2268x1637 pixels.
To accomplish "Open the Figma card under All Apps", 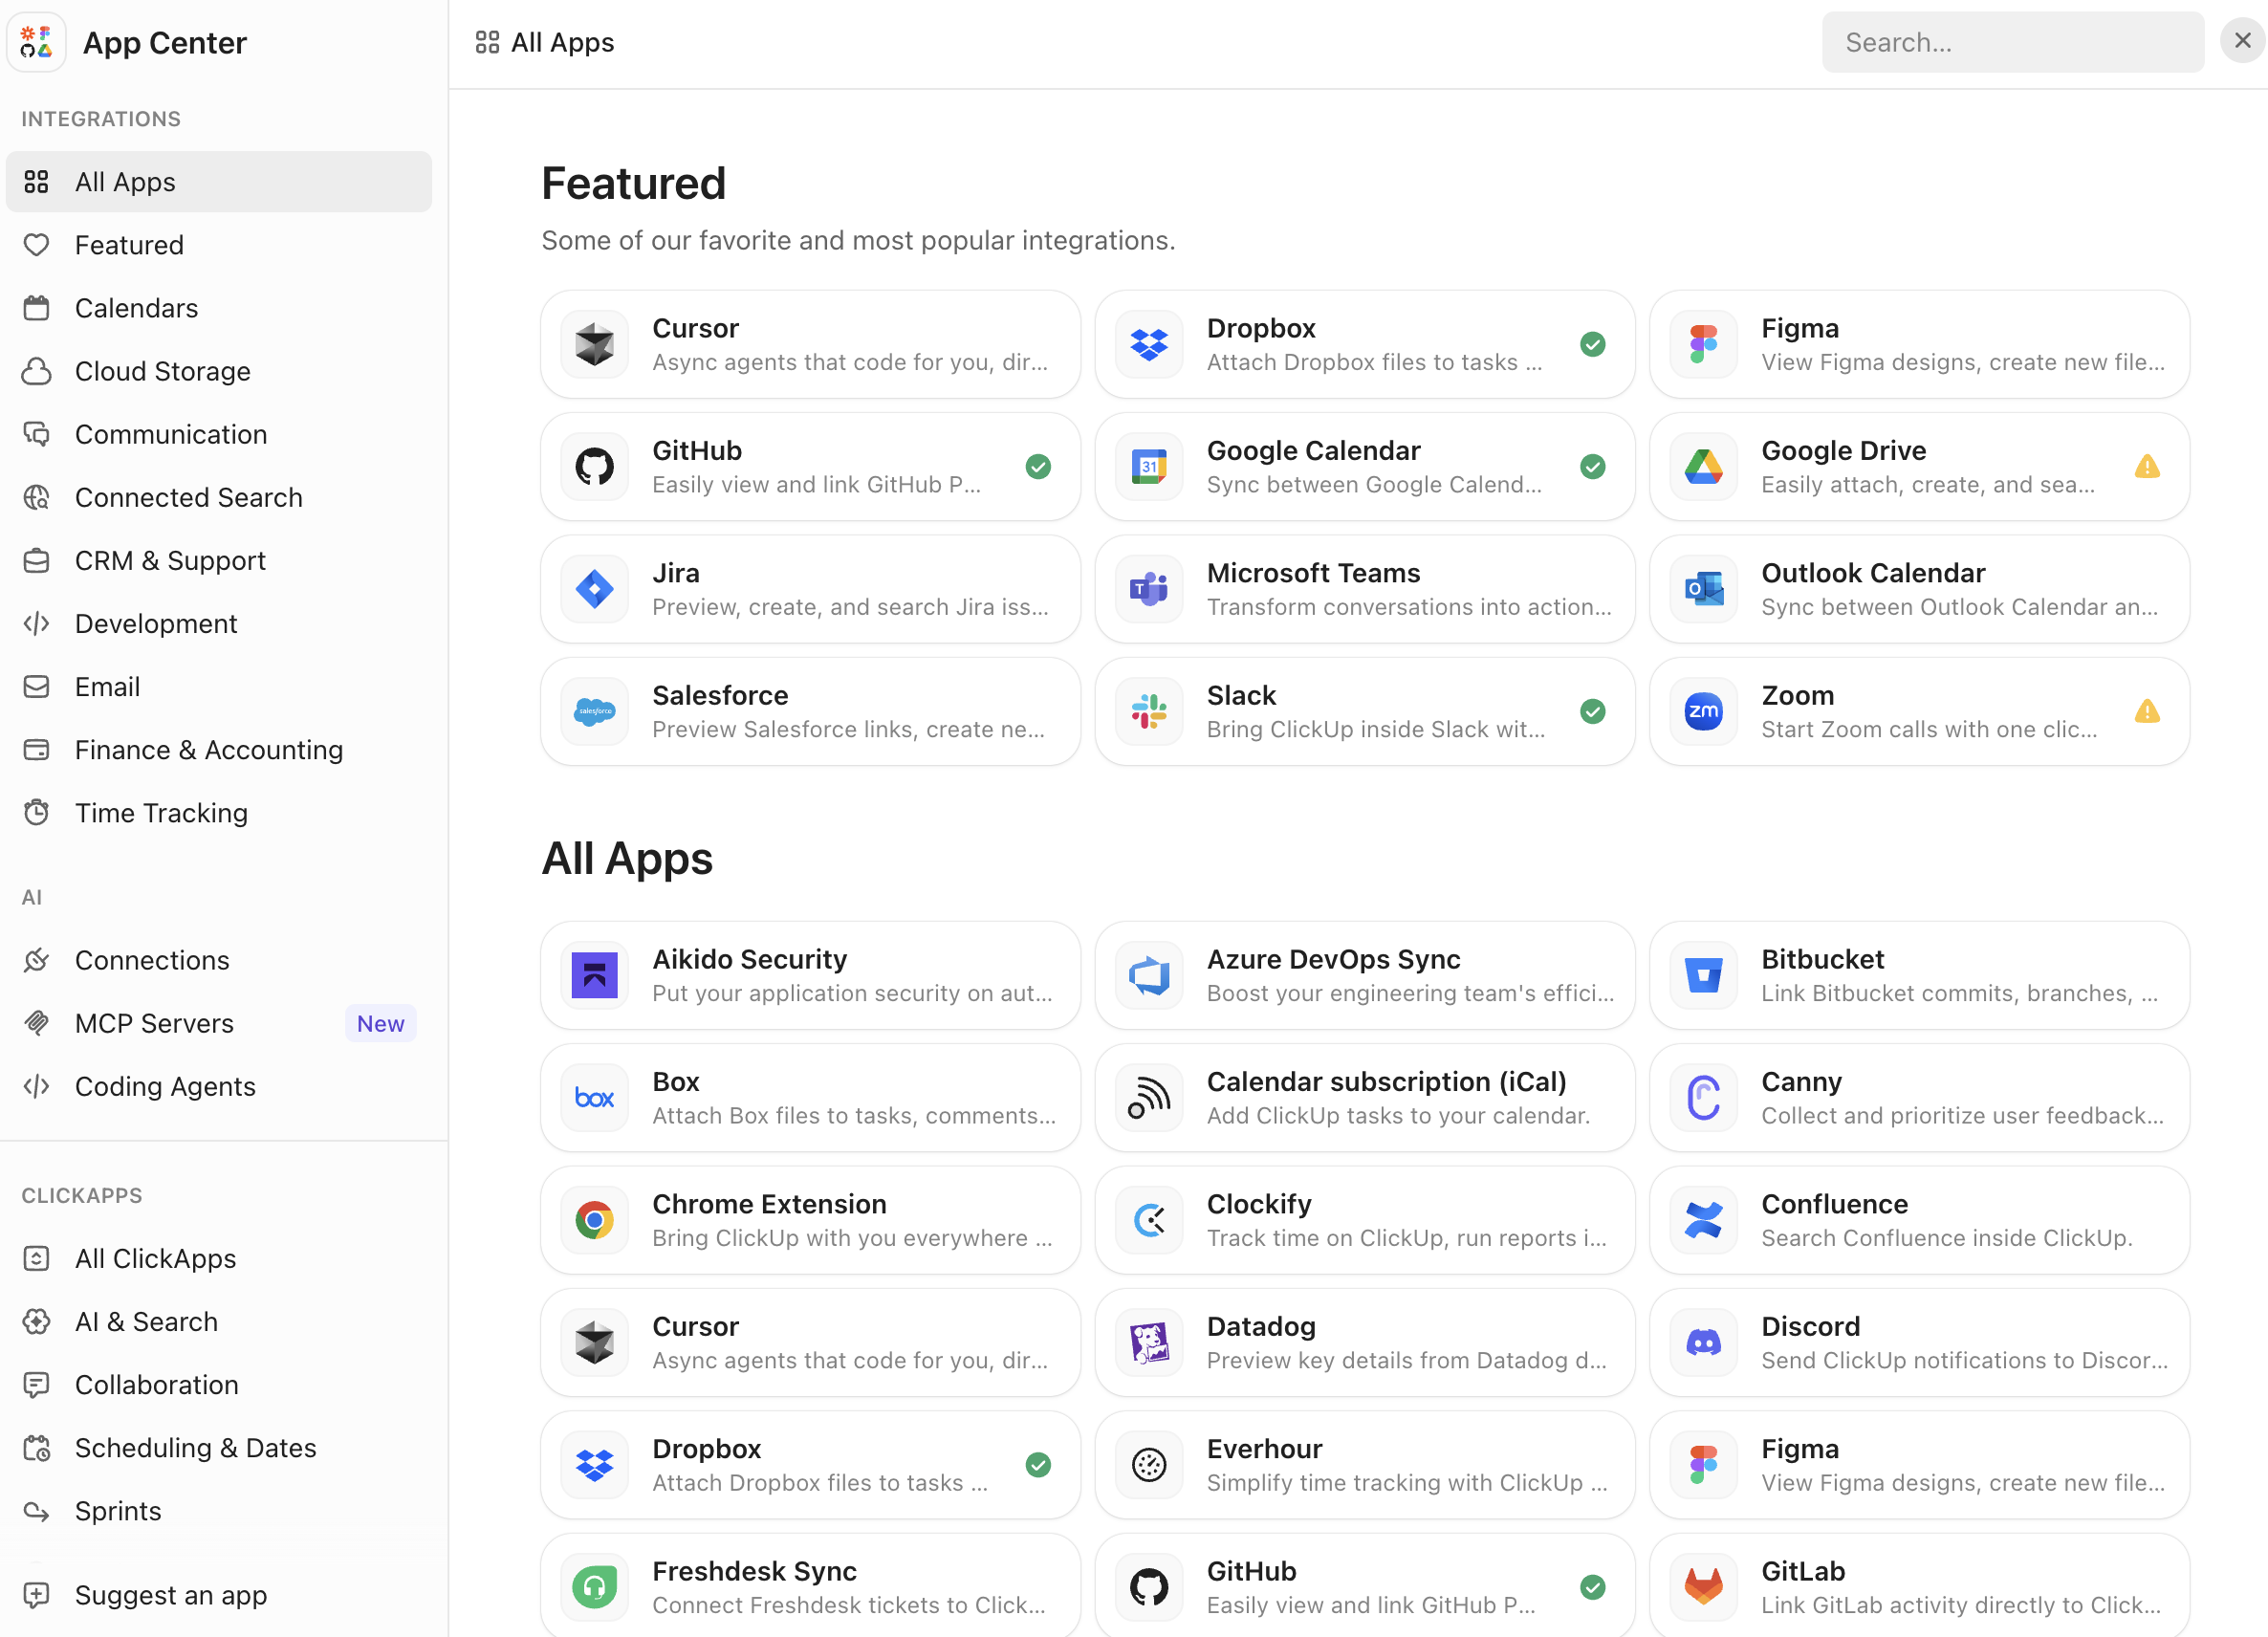I will pyautogui.click(x=1919, y=1465).
